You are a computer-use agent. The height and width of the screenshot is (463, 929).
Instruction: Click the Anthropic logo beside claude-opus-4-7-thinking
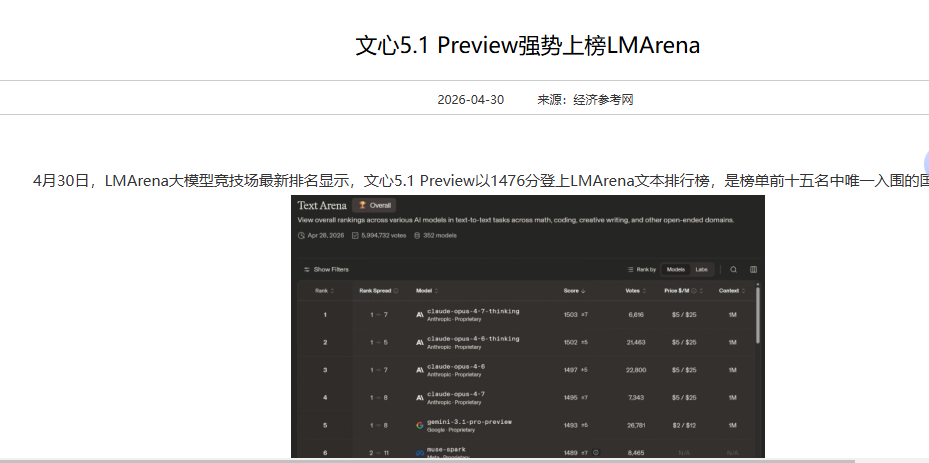tap(419, 315)
